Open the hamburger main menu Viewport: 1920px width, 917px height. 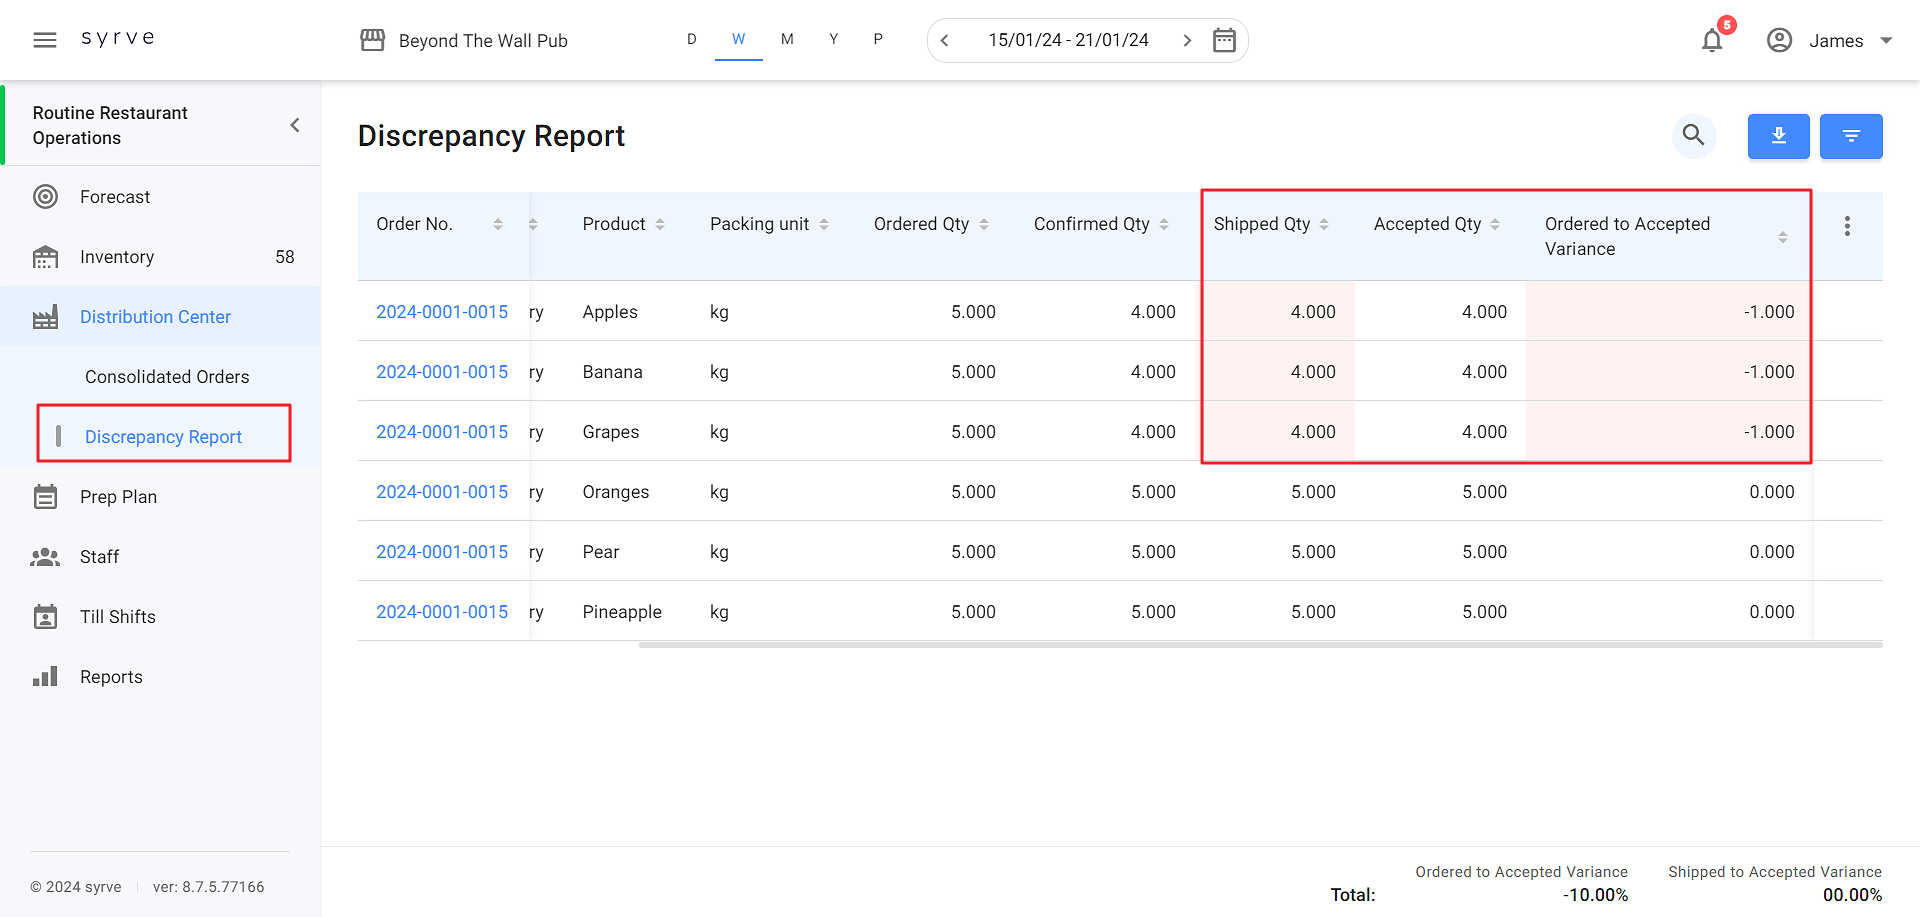pos(45,40)
